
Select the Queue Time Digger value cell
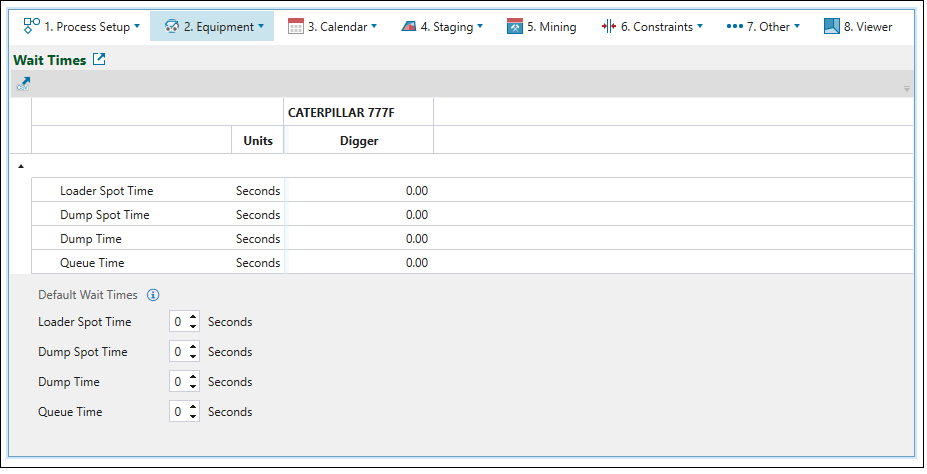click(358, 263)
